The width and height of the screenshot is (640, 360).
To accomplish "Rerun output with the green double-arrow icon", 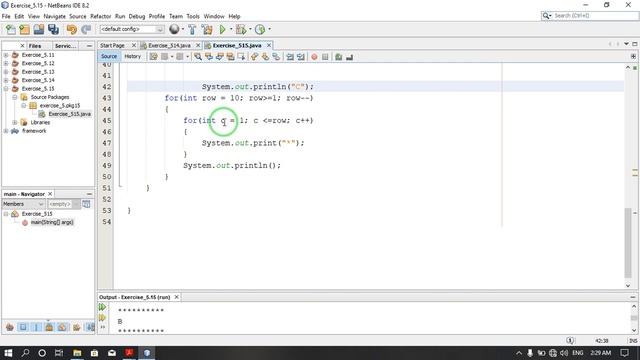I will tap(102, 307).
